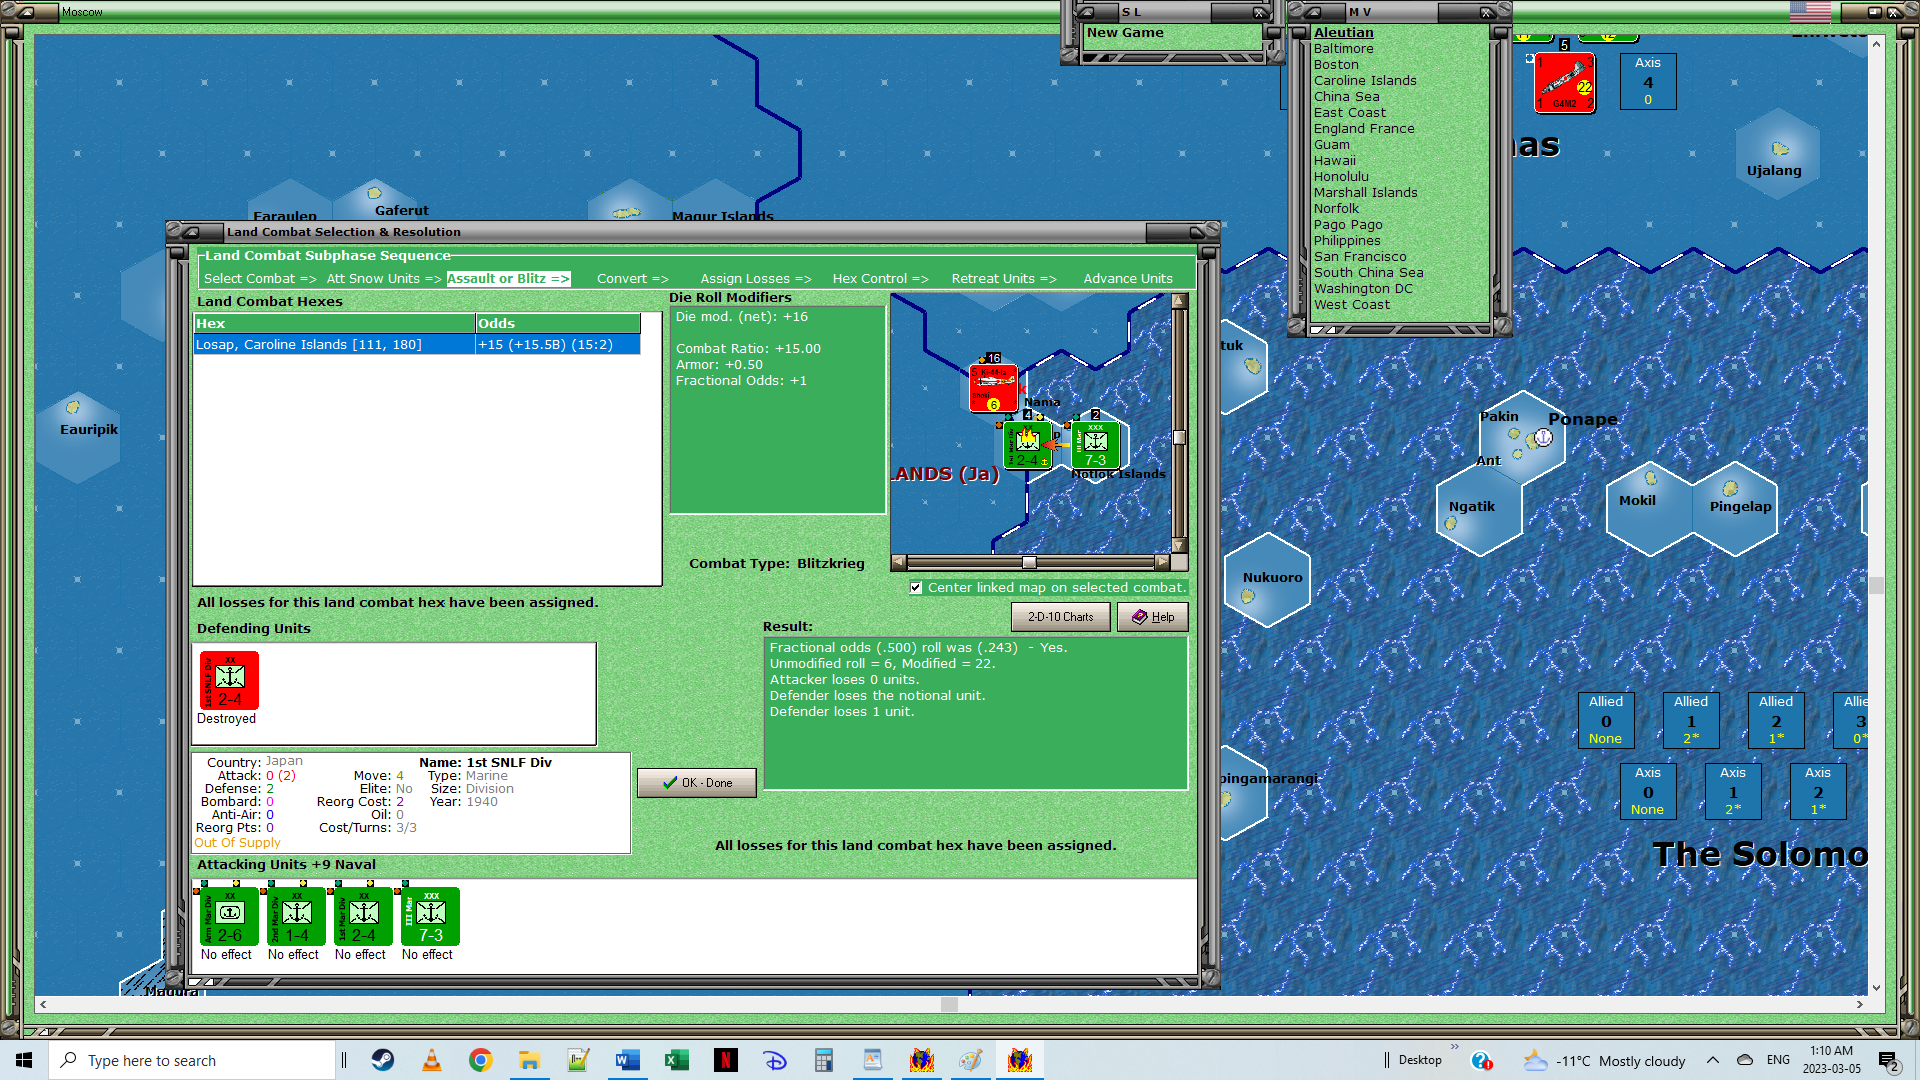Select the III Mar 7-3 corps unit
The image size is (1920, 1080).
pos(431,916)
